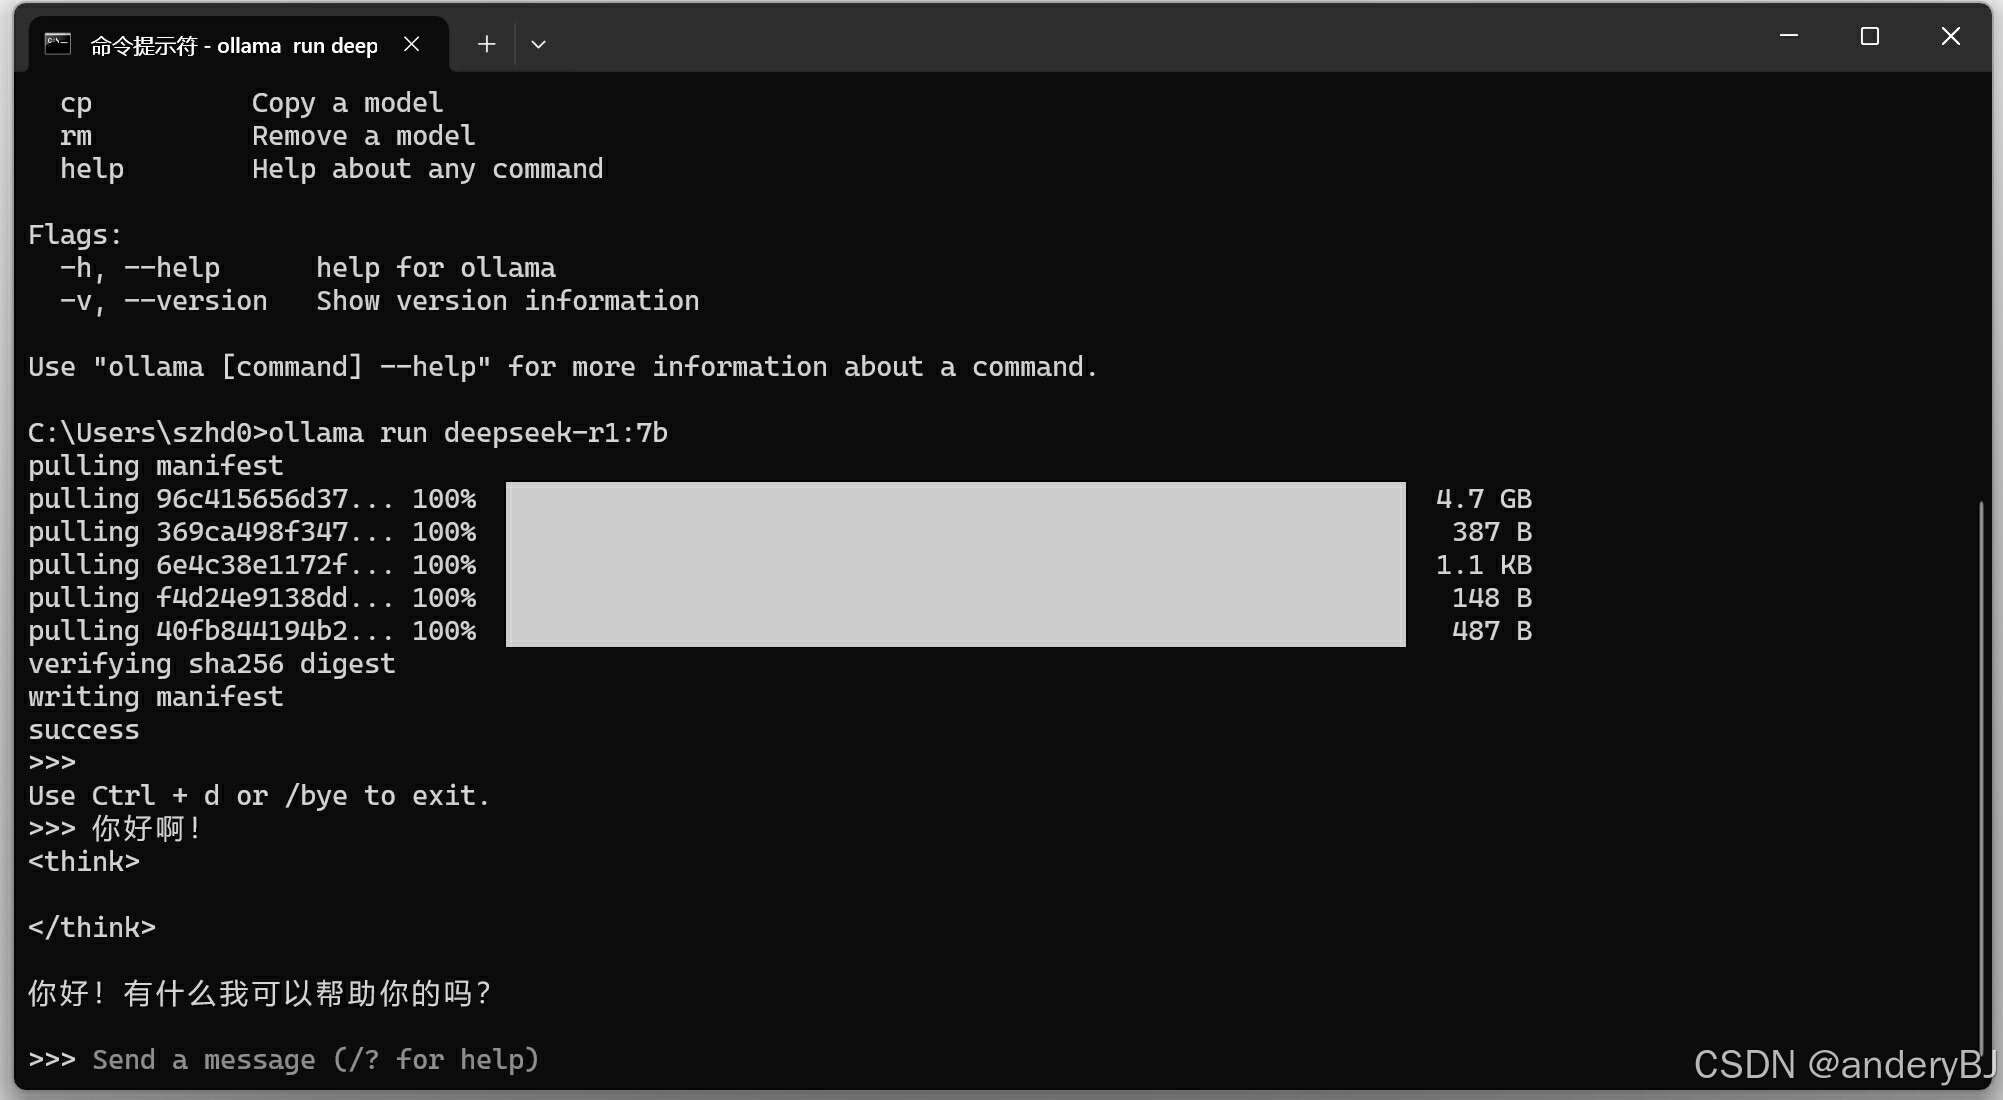Click the command prompt icon in tab
This screenshot has height=1100, width=2003.
coord(58,44)
